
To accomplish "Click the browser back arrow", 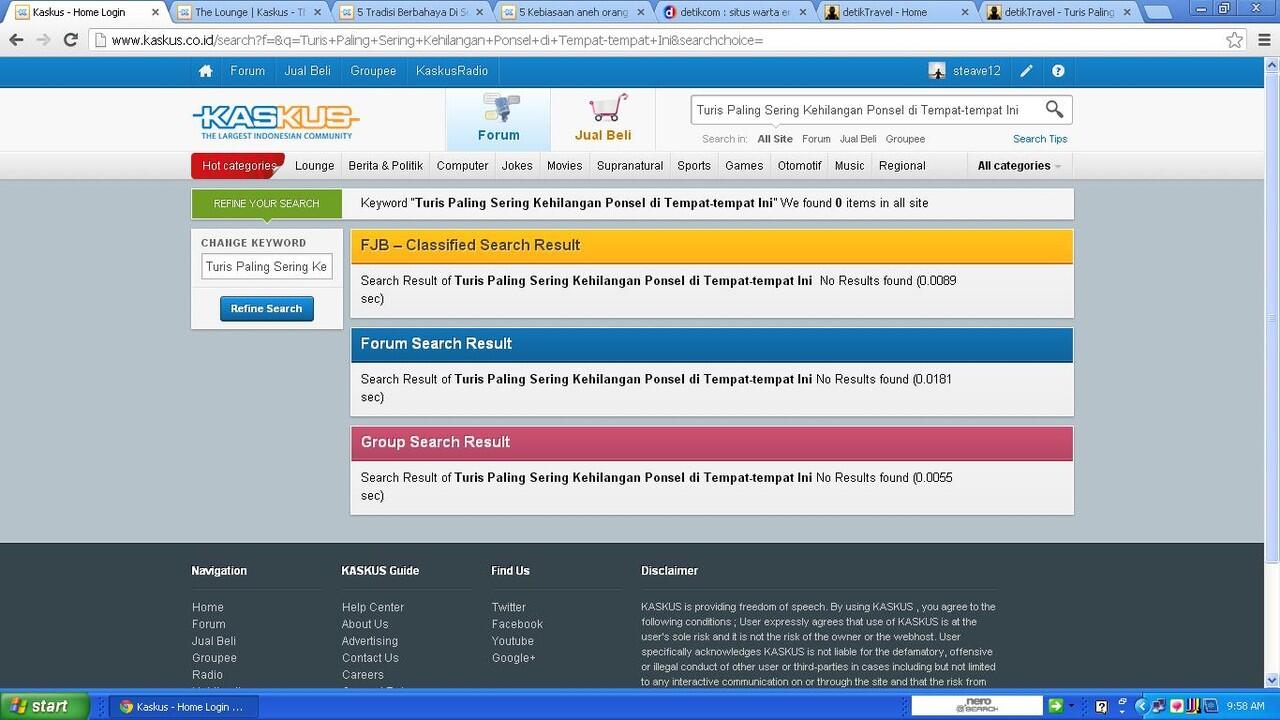I will pos(16,40).
